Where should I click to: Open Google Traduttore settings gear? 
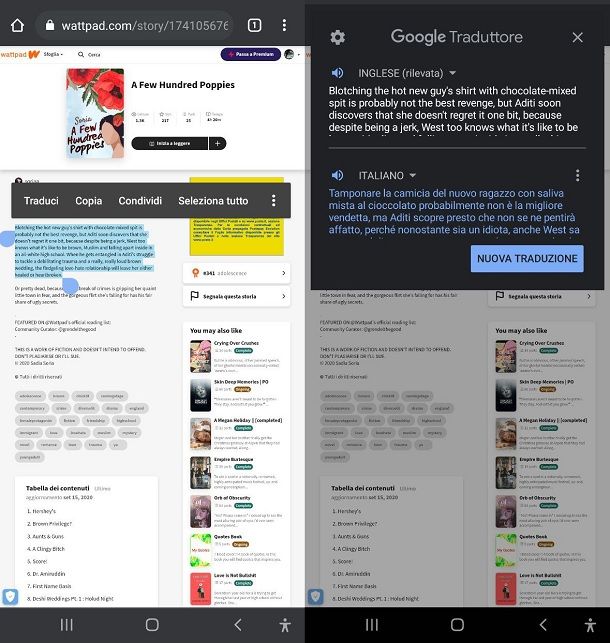pos(337,37)
